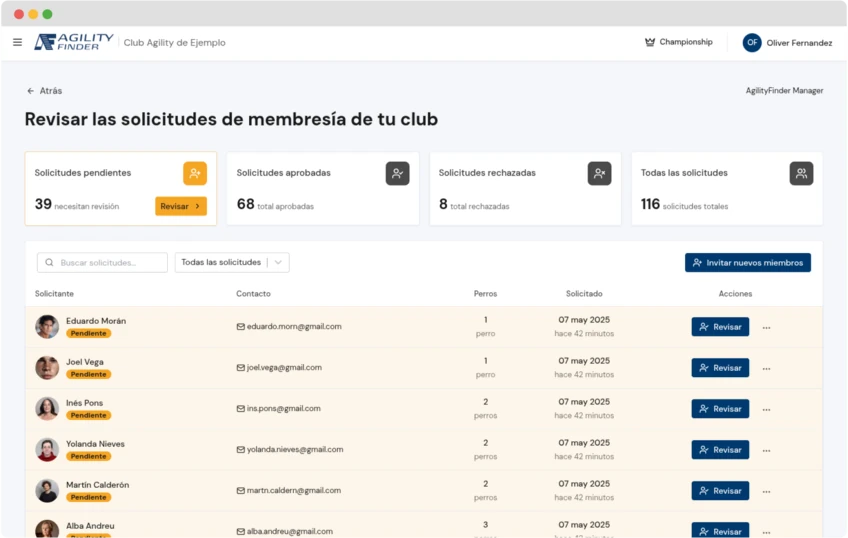The image size is (848, 538).
Task: Click the rejected requests user-x icon
Action: [599, 173]
